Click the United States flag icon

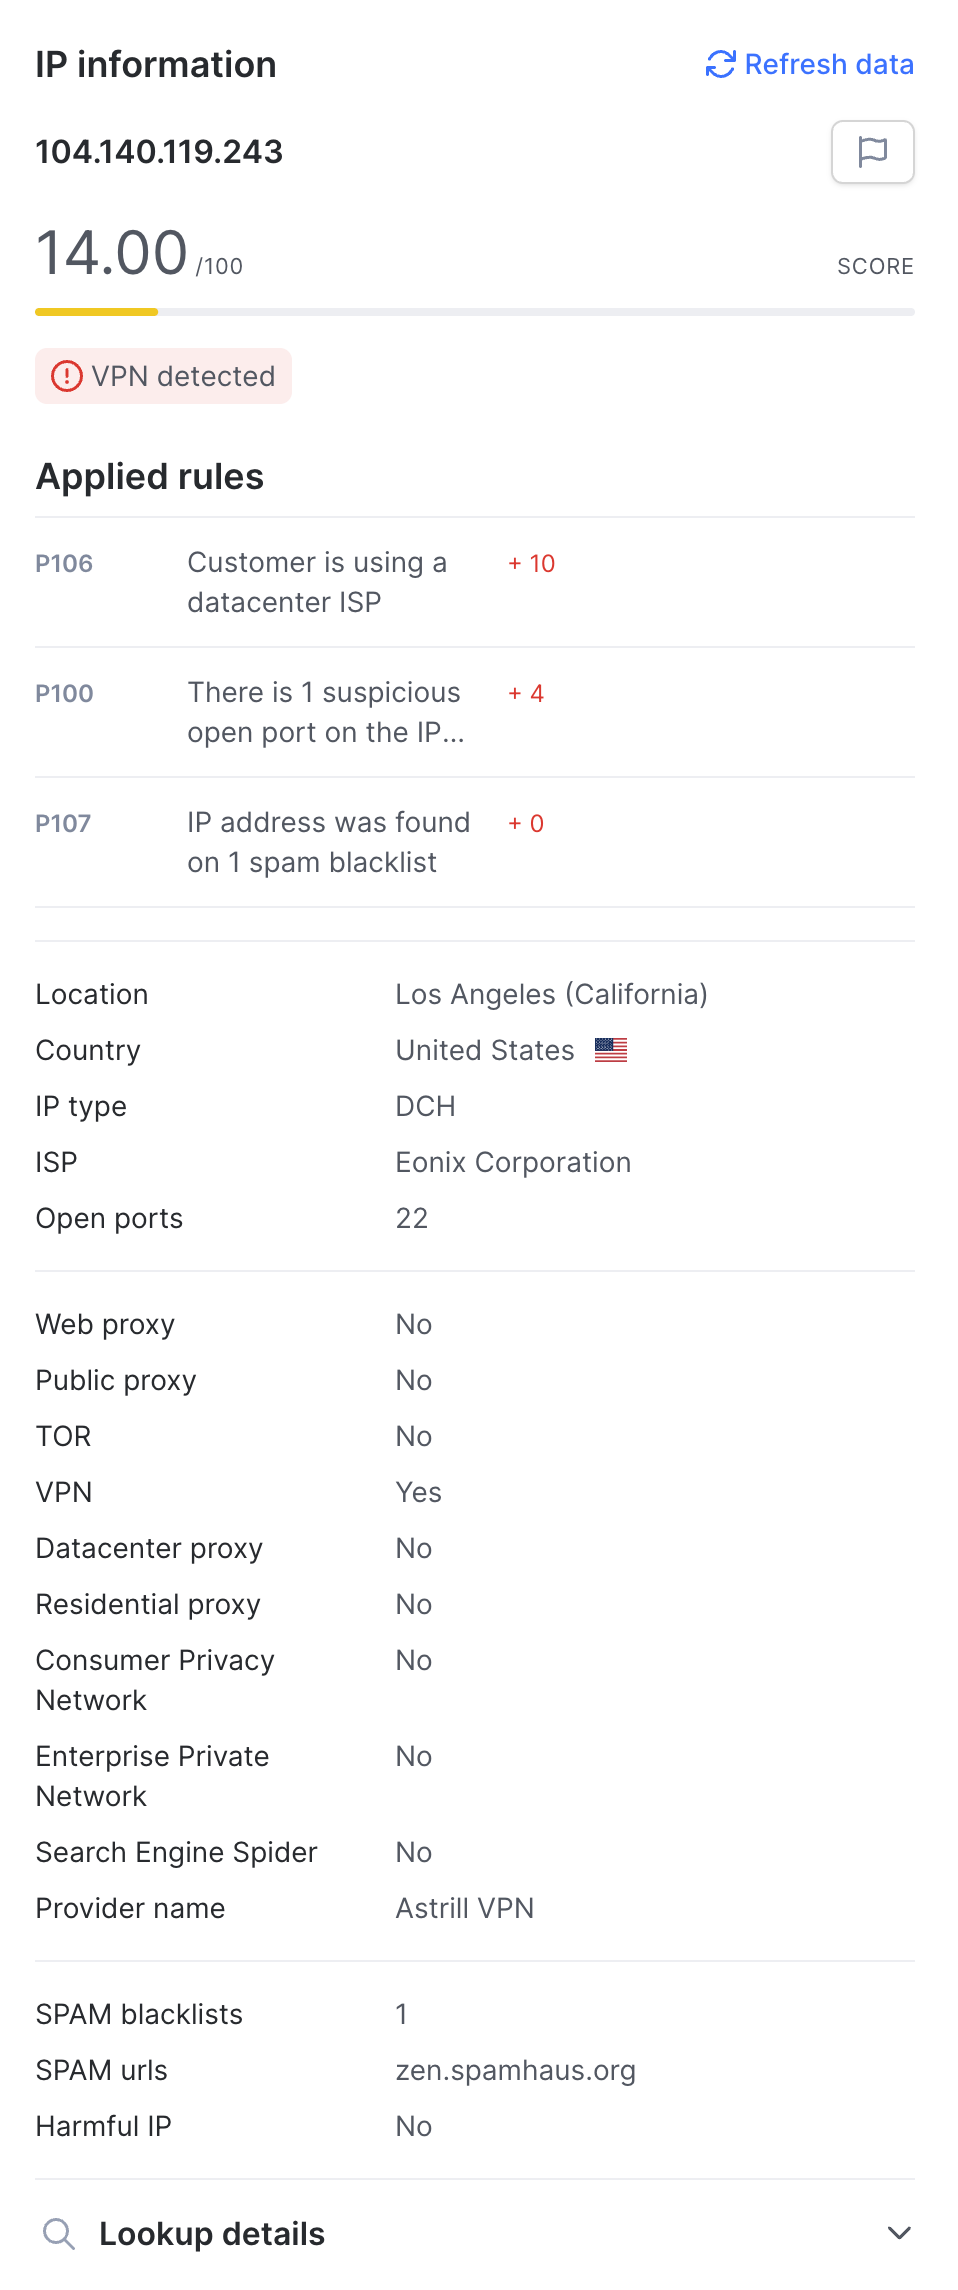(x=610, y=1050)
